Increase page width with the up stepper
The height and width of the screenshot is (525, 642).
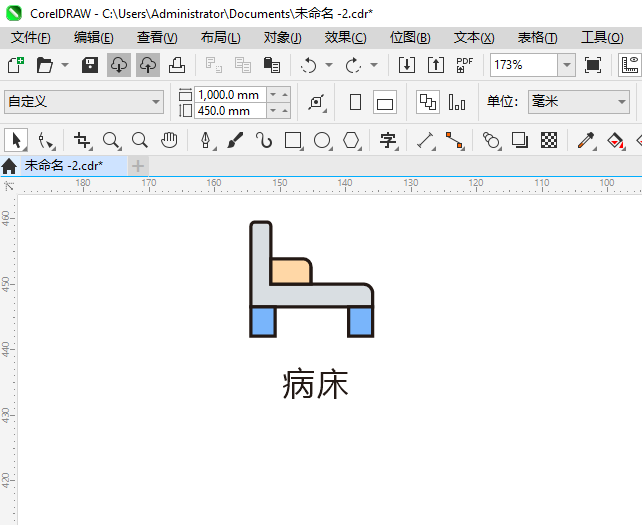pyautogui.click(x=285, y=95)
